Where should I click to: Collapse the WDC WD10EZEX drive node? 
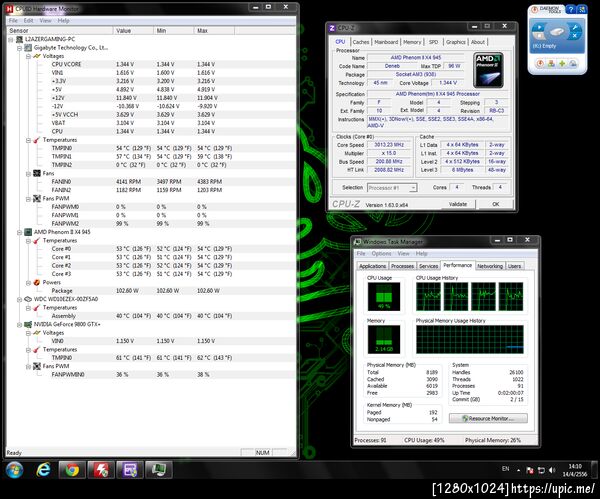(20, 300)
